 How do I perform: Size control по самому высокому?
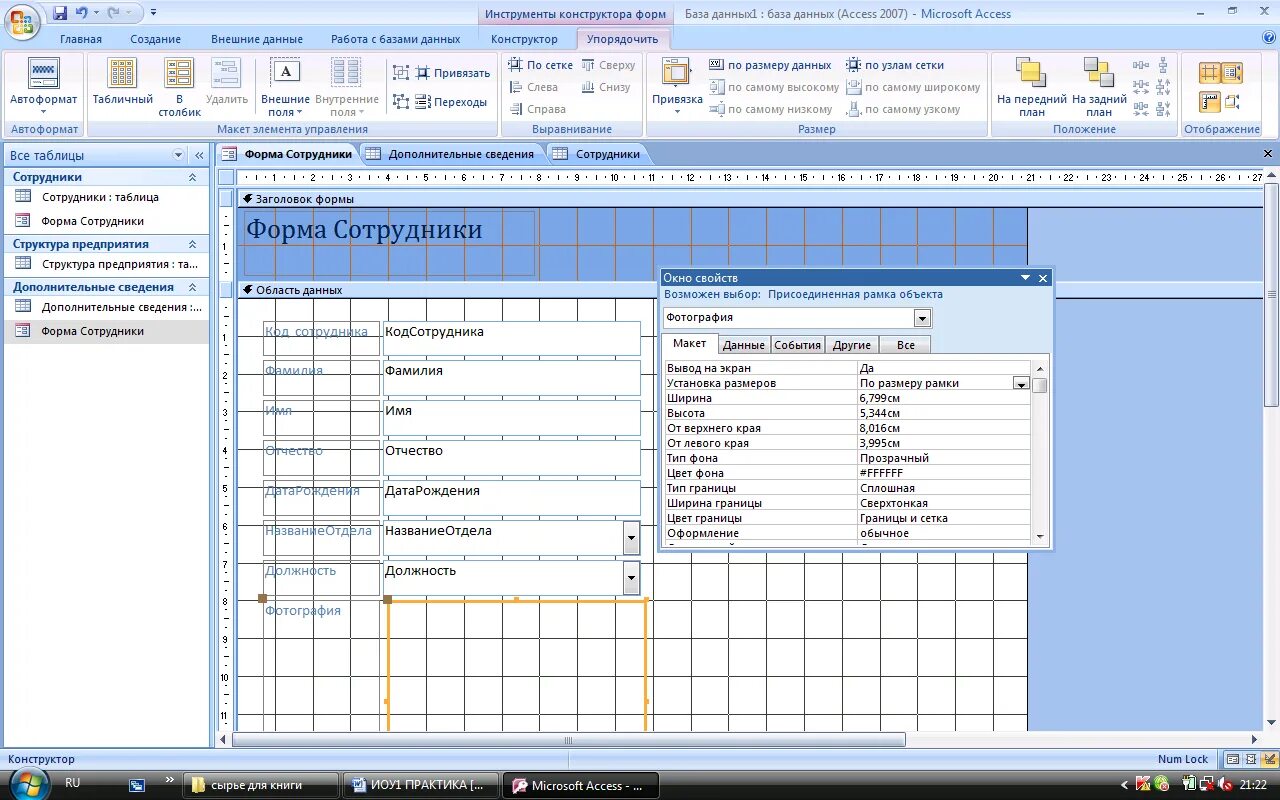774,87
